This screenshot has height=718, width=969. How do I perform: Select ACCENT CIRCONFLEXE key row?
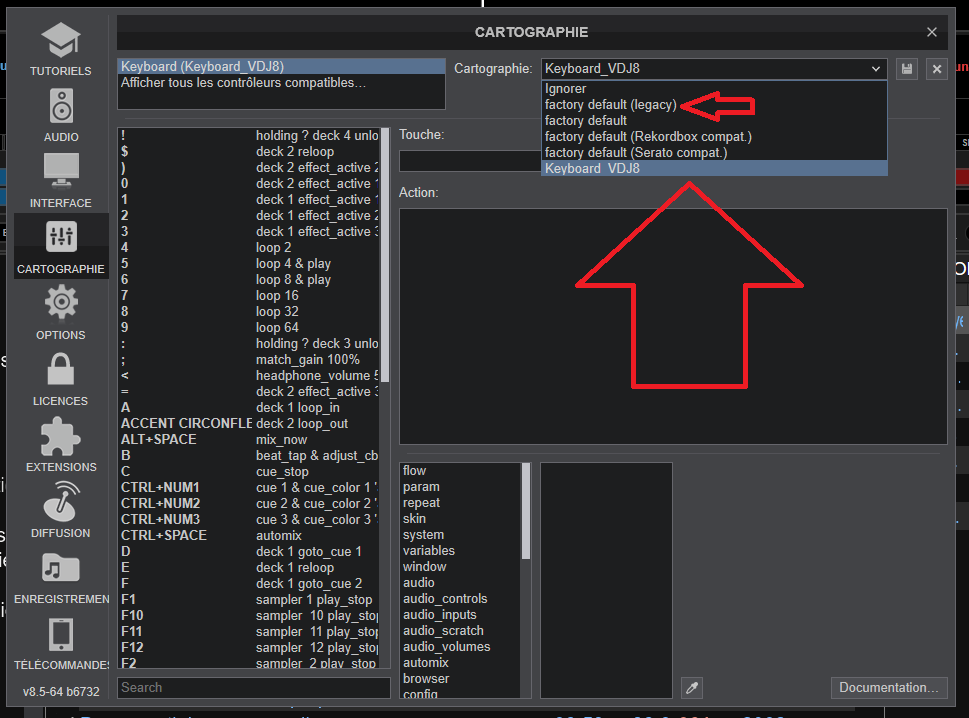[249, 423]
